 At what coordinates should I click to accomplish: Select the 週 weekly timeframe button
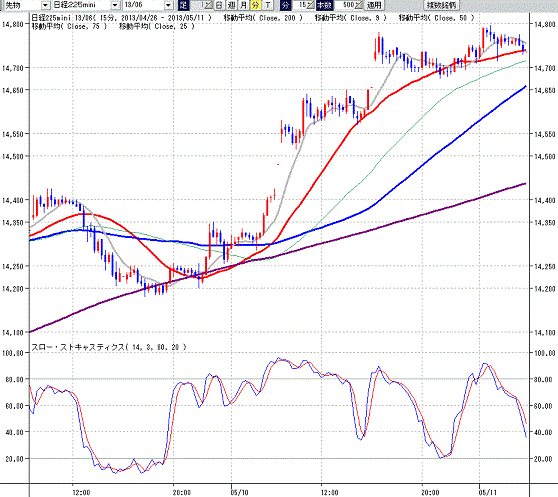[x=232, y=5]
